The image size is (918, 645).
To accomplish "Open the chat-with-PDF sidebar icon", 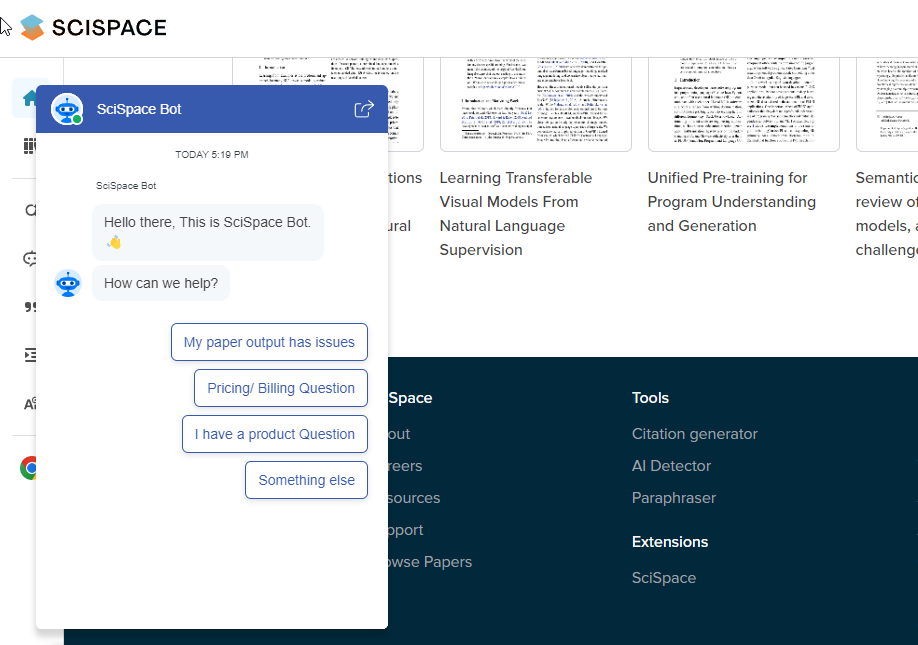I will click(x=30, y=258).
